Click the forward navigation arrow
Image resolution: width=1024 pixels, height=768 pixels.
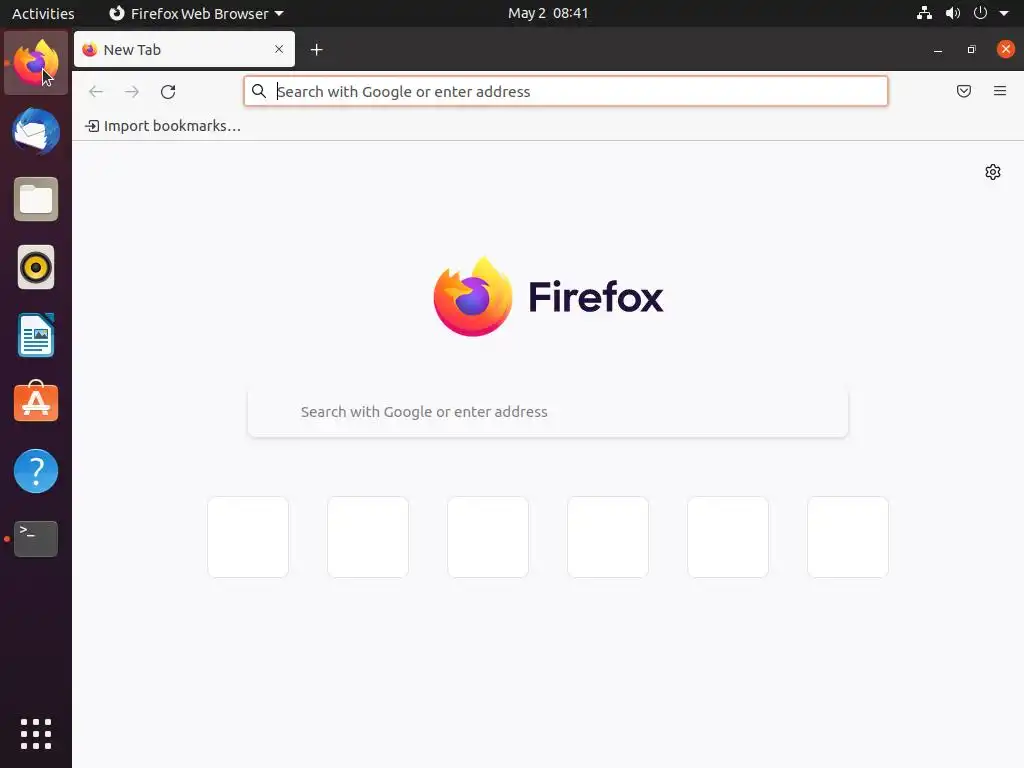tap(132, 91)
